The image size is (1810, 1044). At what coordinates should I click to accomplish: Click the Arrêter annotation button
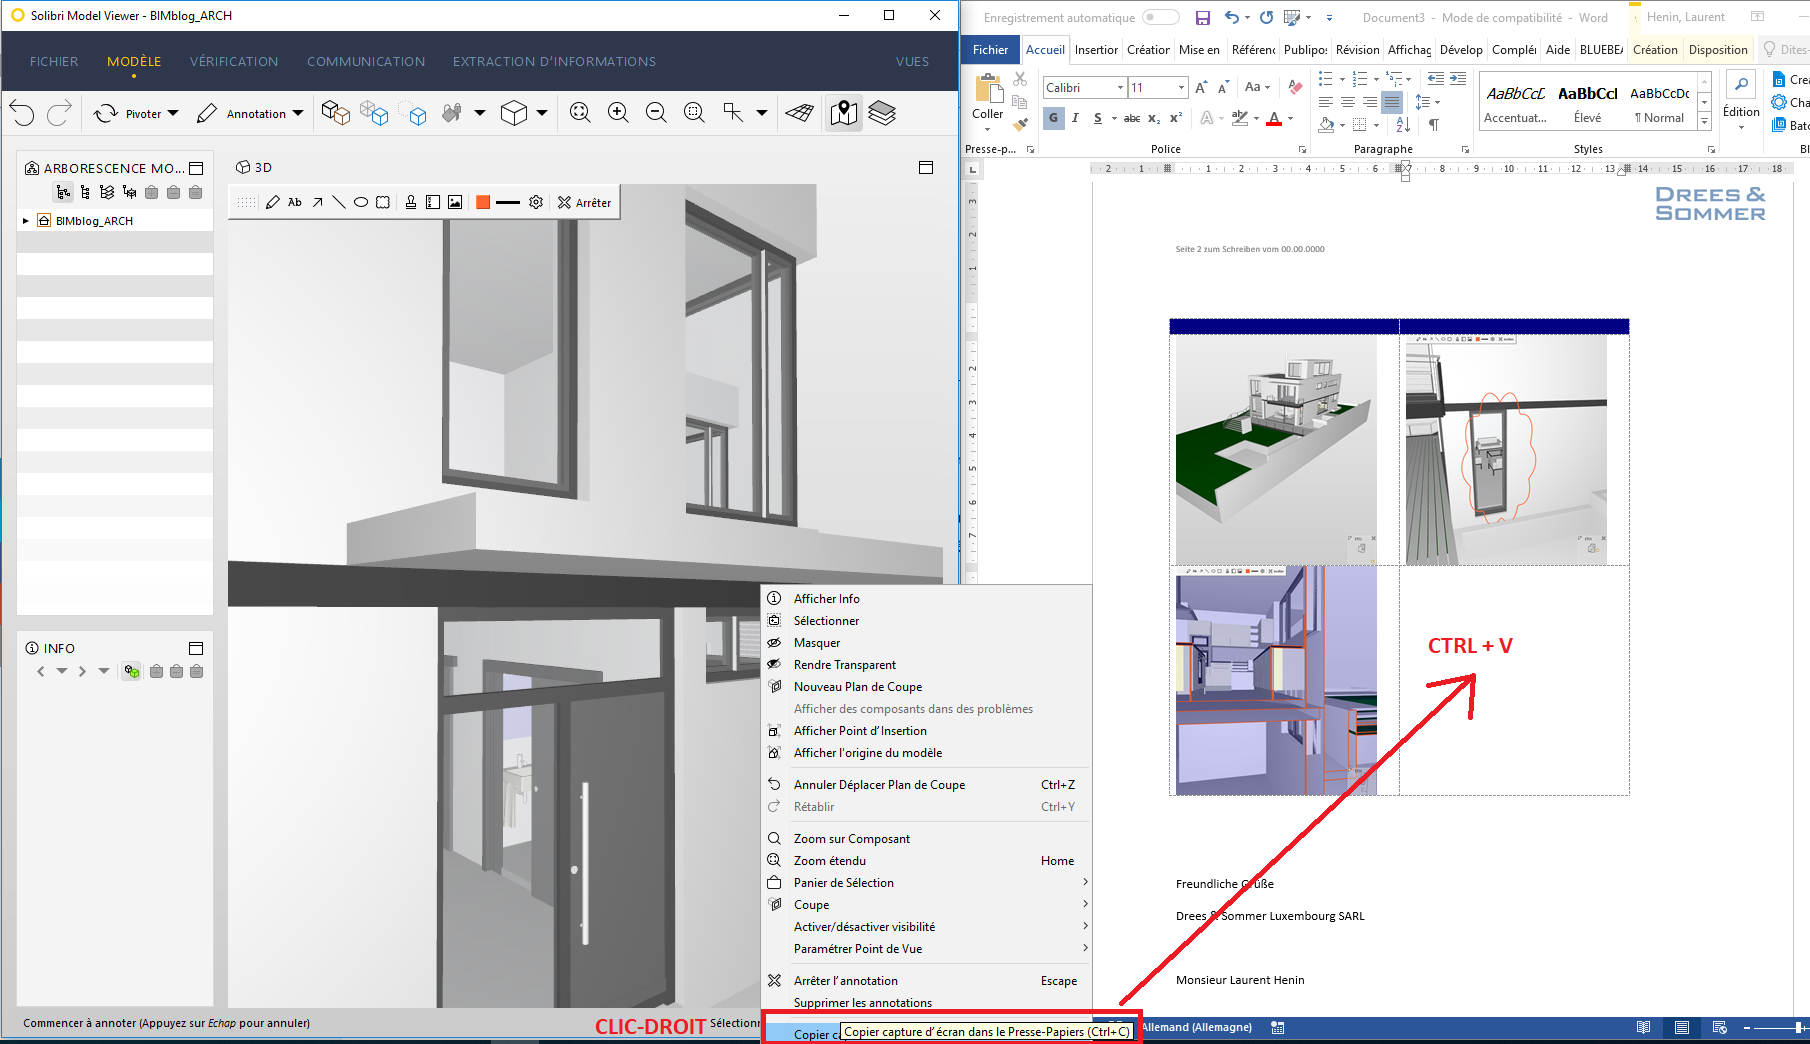[x=585, y=202]
